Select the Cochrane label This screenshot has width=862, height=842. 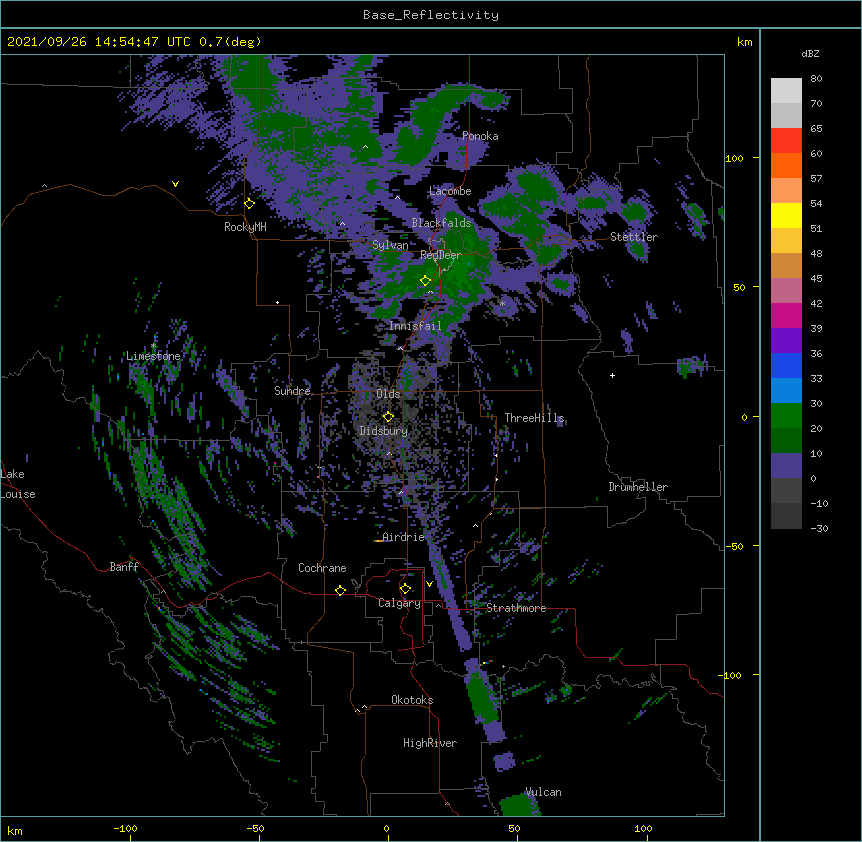322,568
